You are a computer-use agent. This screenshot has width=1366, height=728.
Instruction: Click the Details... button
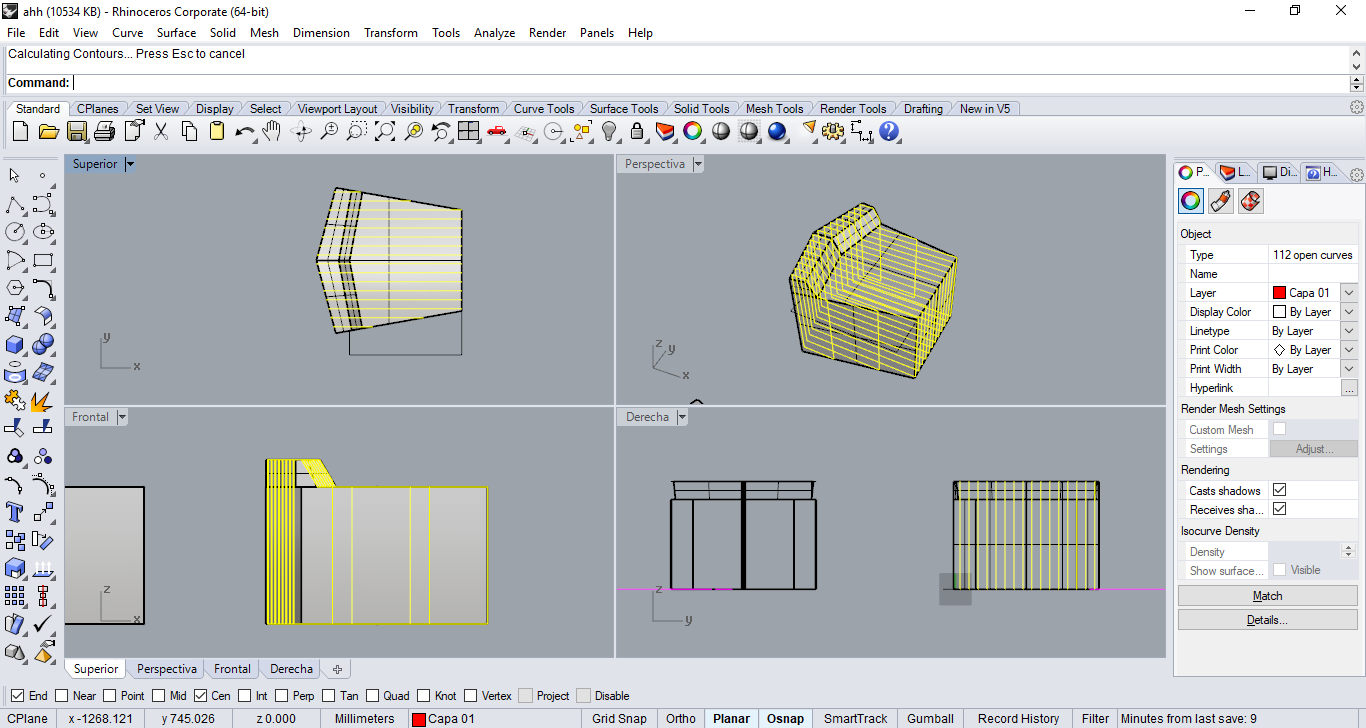click(1267, 620)
